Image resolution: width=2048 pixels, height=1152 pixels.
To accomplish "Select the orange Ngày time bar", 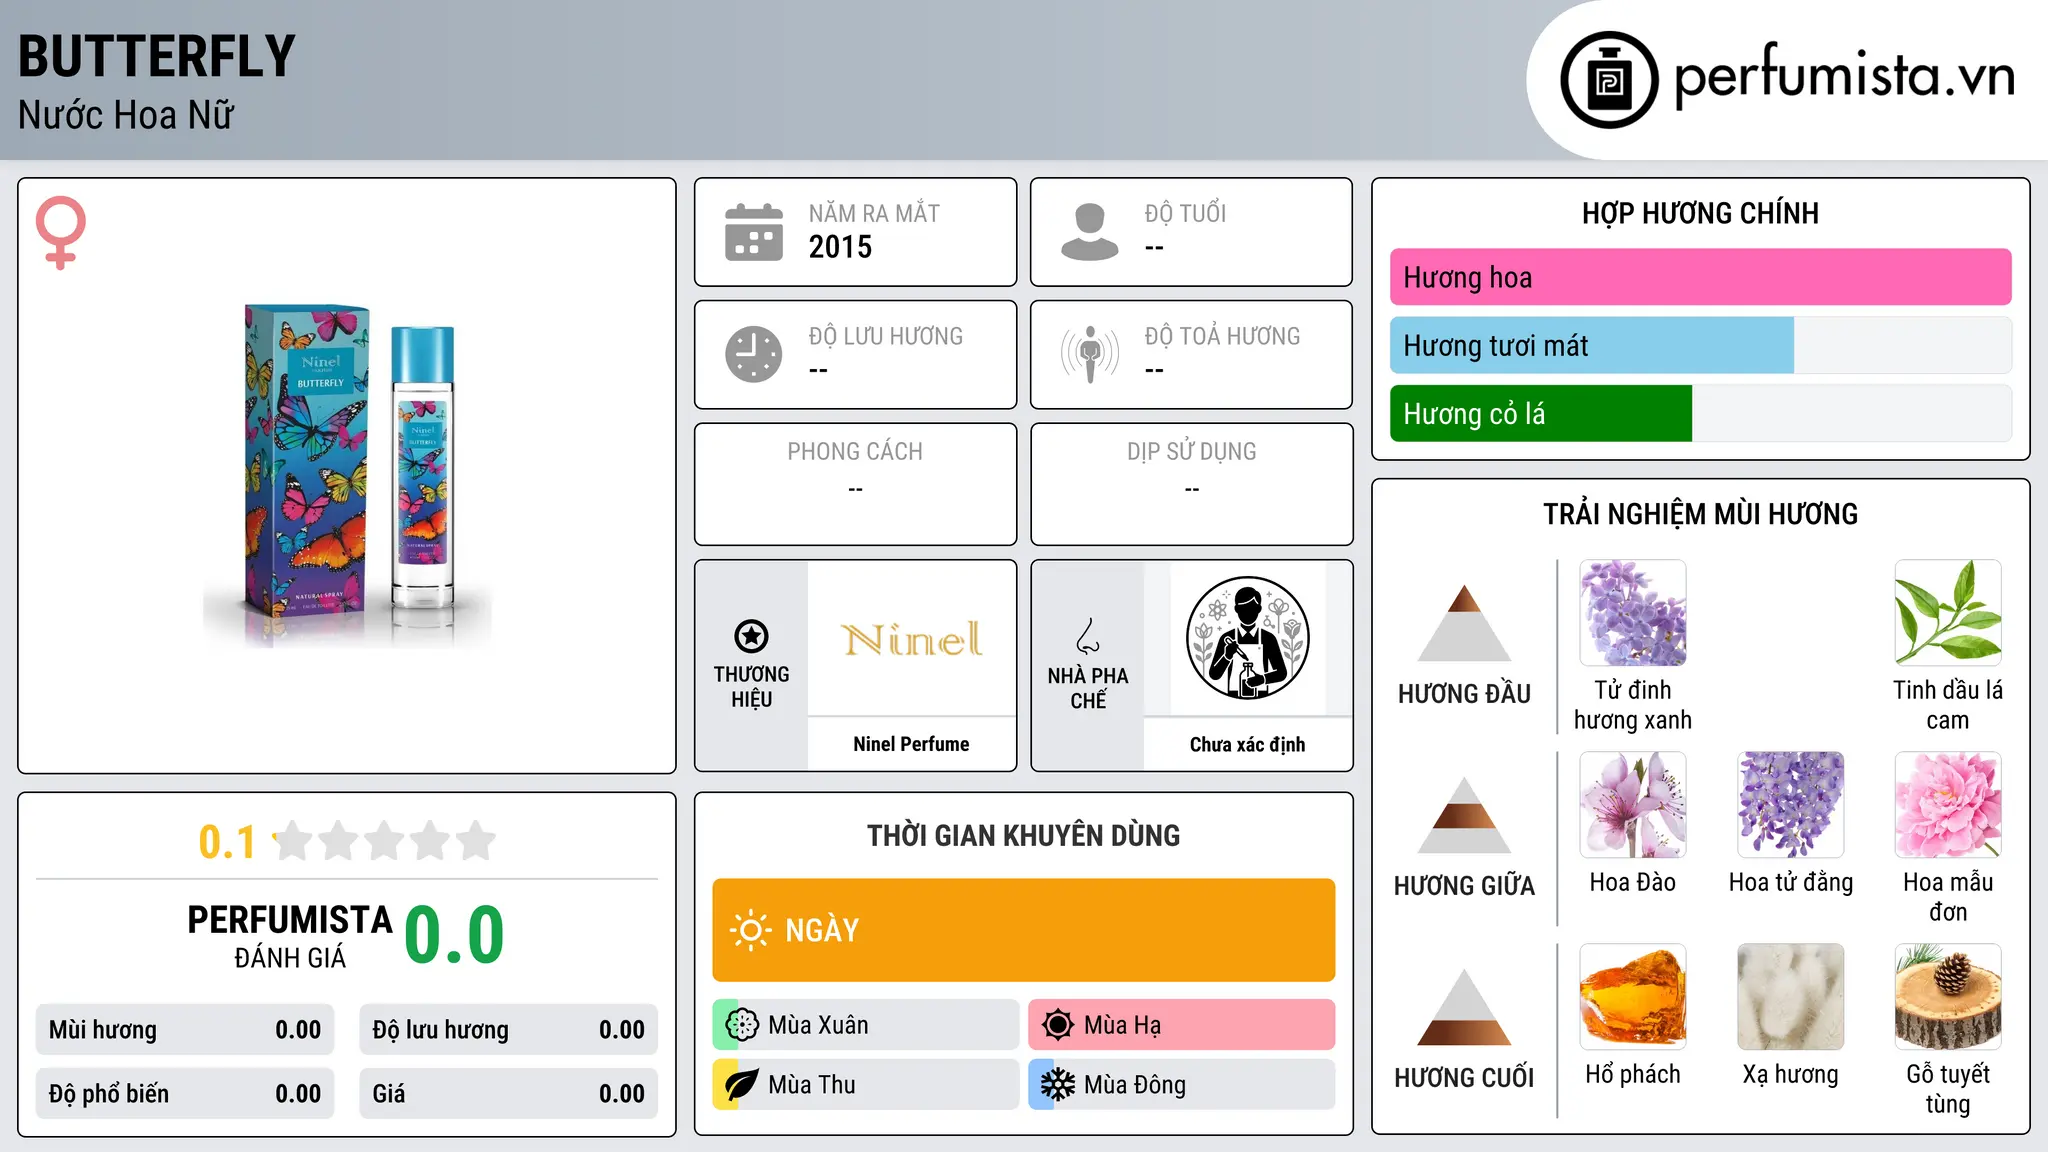I will coord(1023,930).
